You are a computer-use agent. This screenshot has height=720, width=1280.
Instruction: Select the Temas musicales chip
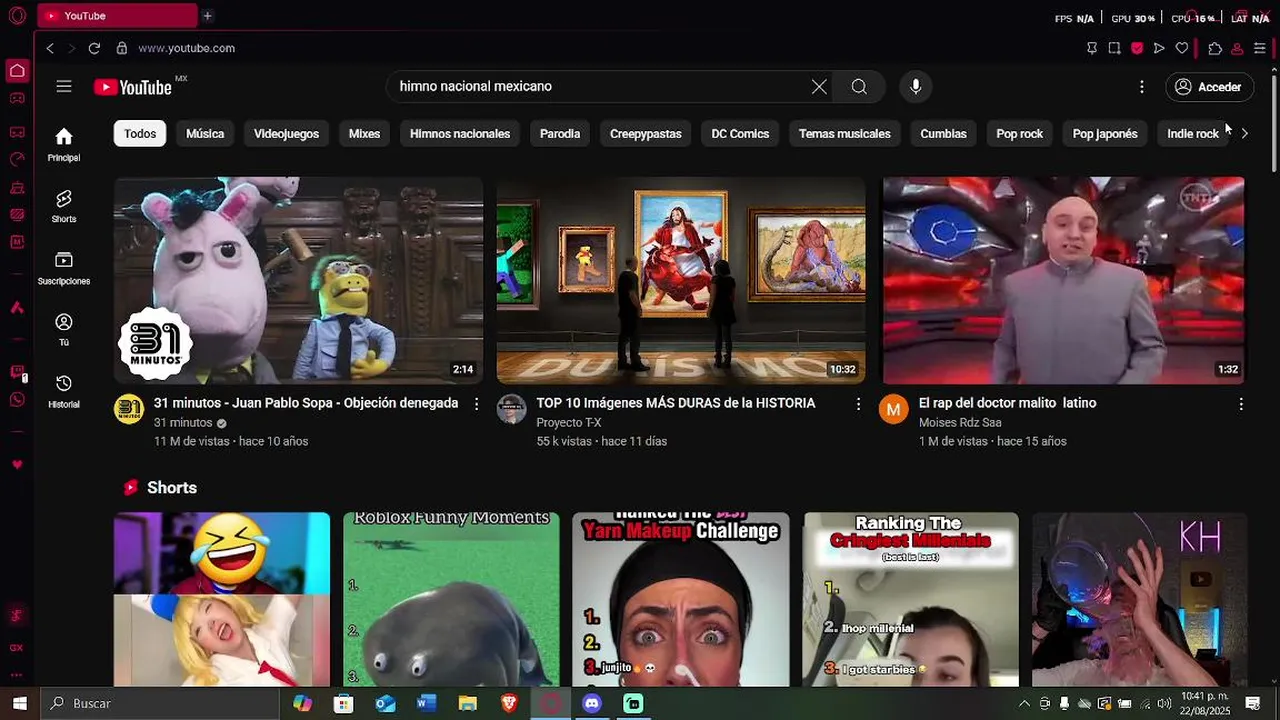tap(845, 134)
